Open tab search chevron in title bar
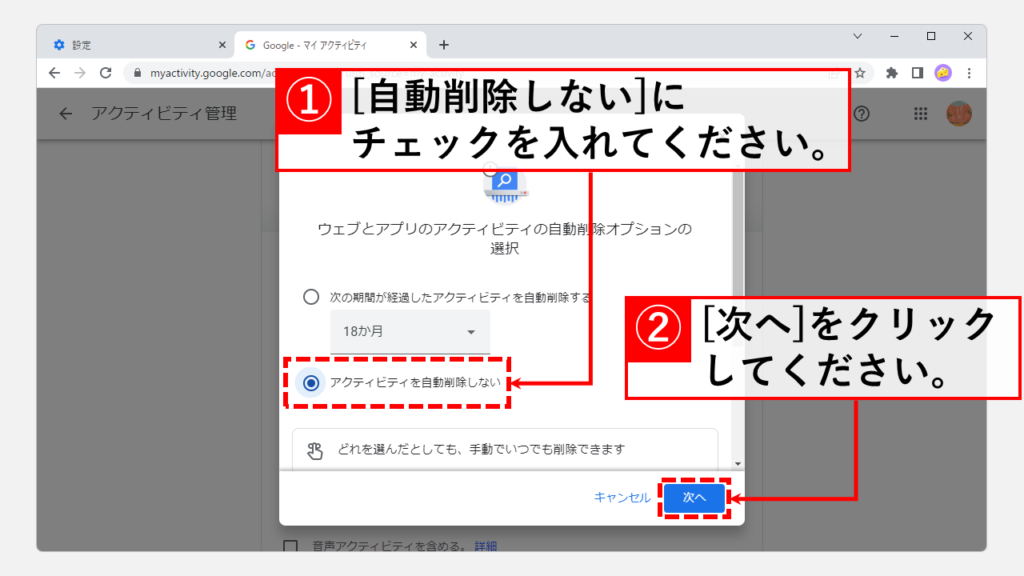 click(x=857, y=37)
